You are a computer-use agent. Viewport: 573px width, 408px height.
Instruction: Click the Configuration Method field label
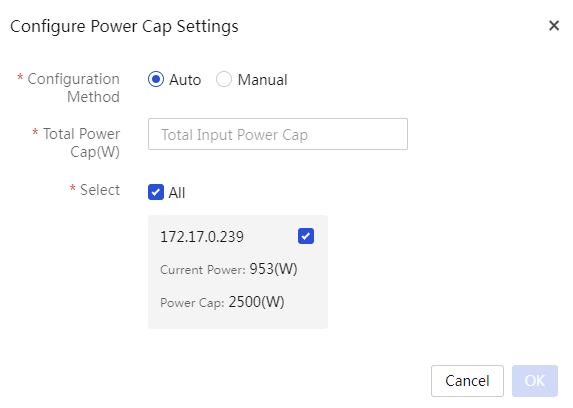click(x=73, y=88)
